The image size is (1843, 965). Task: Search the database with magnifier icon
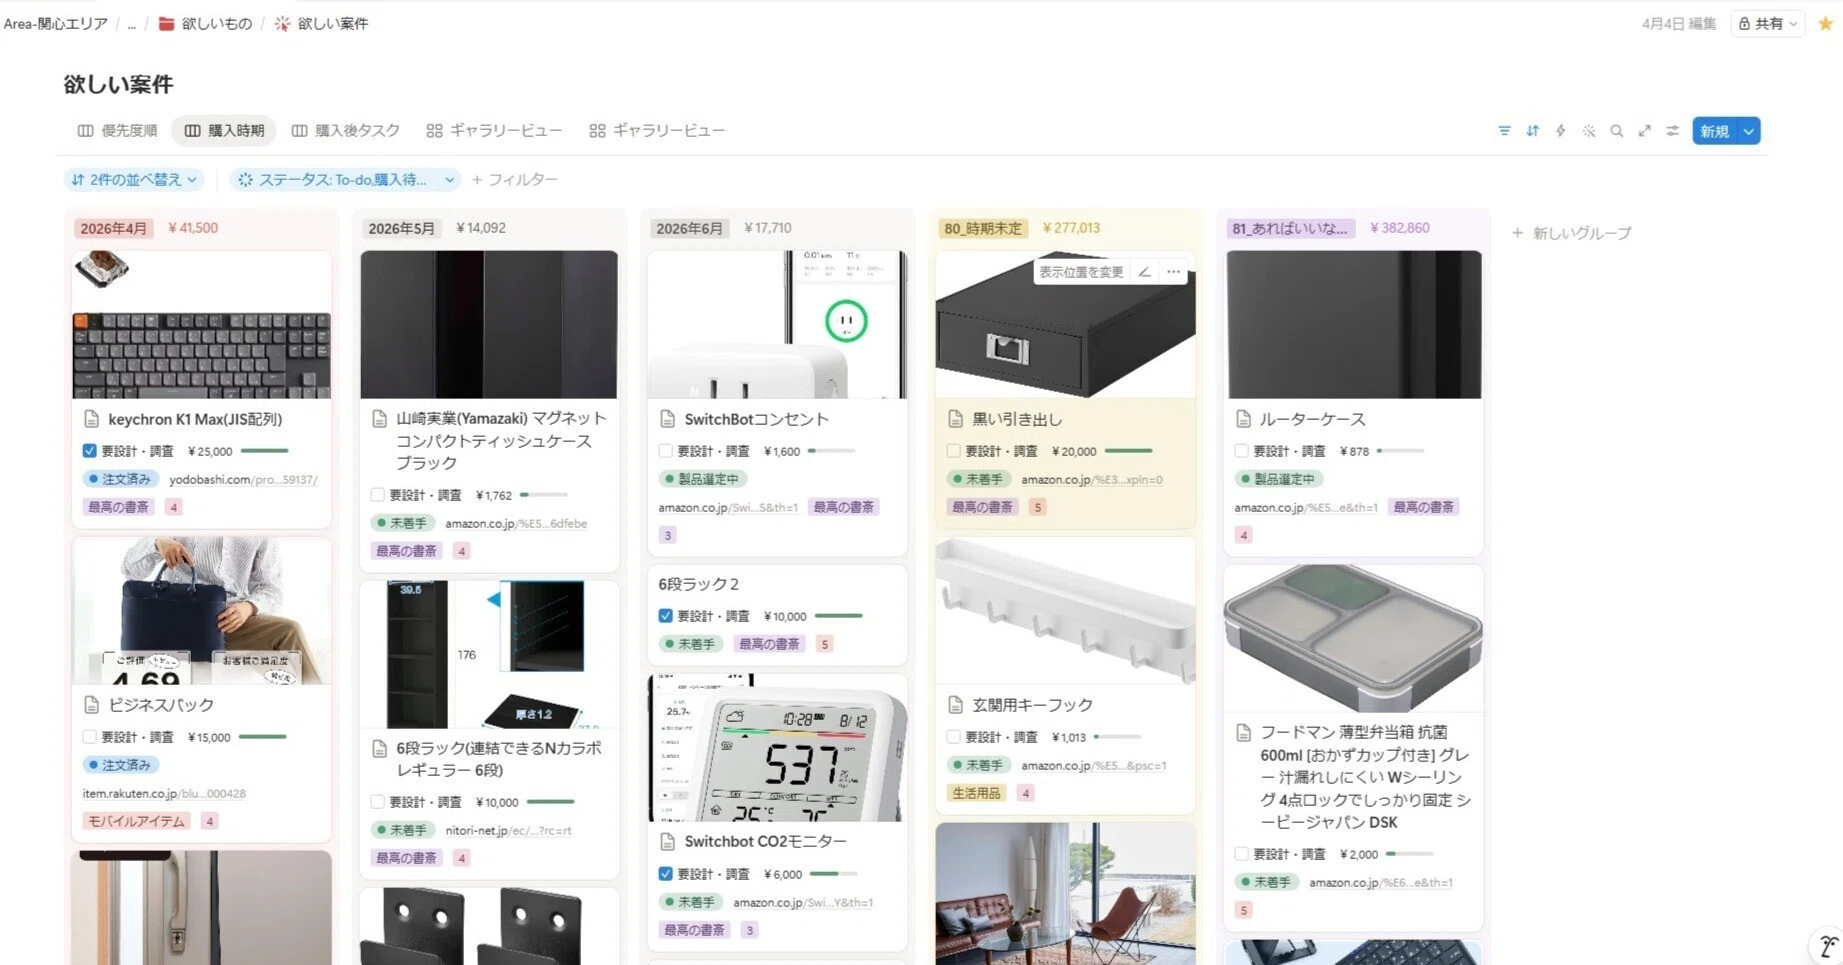(1616, 131)
